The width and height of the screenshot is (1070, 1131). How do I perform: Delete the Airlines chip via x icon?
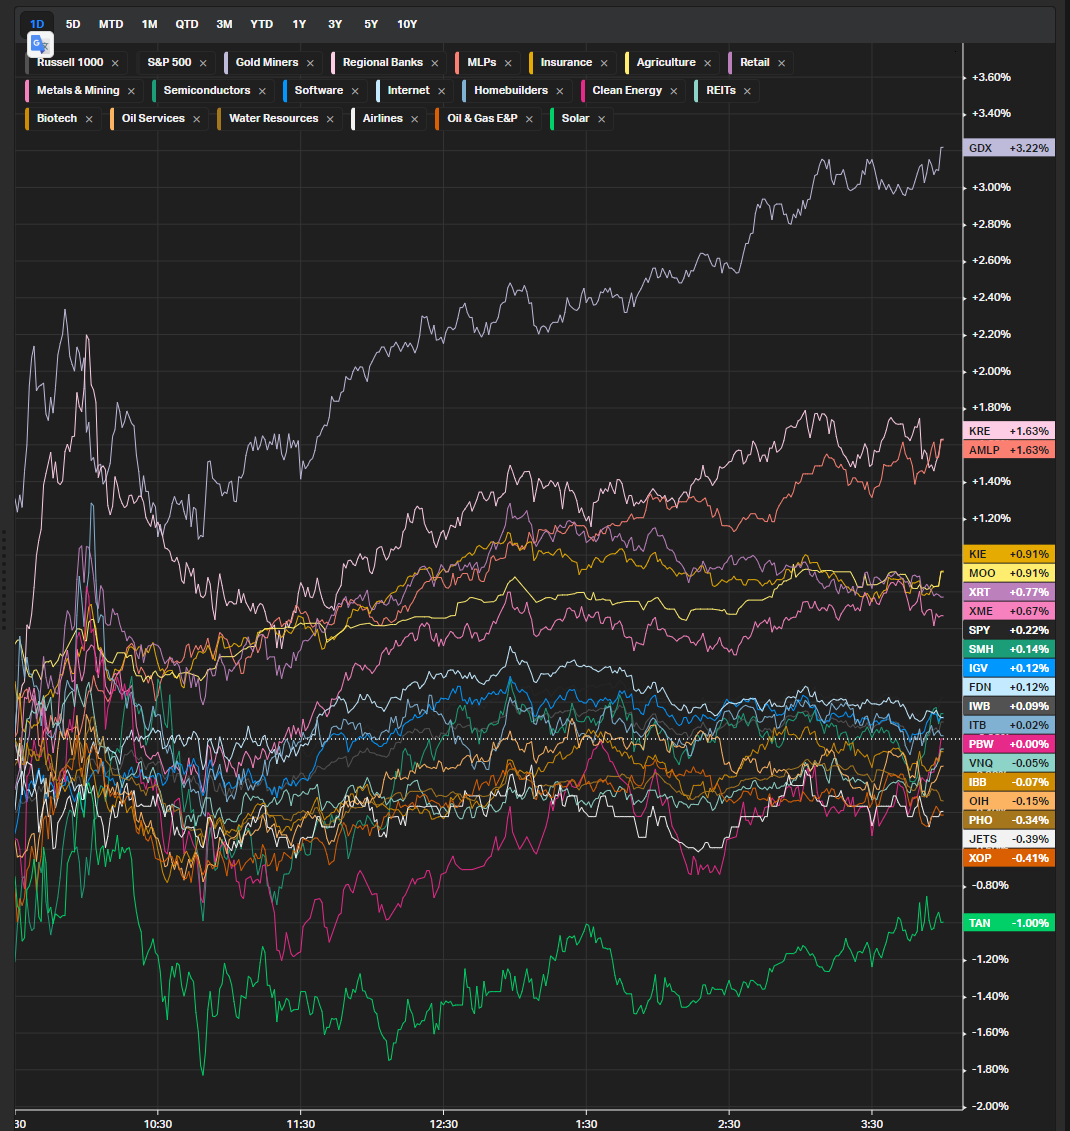pos(414,119)
